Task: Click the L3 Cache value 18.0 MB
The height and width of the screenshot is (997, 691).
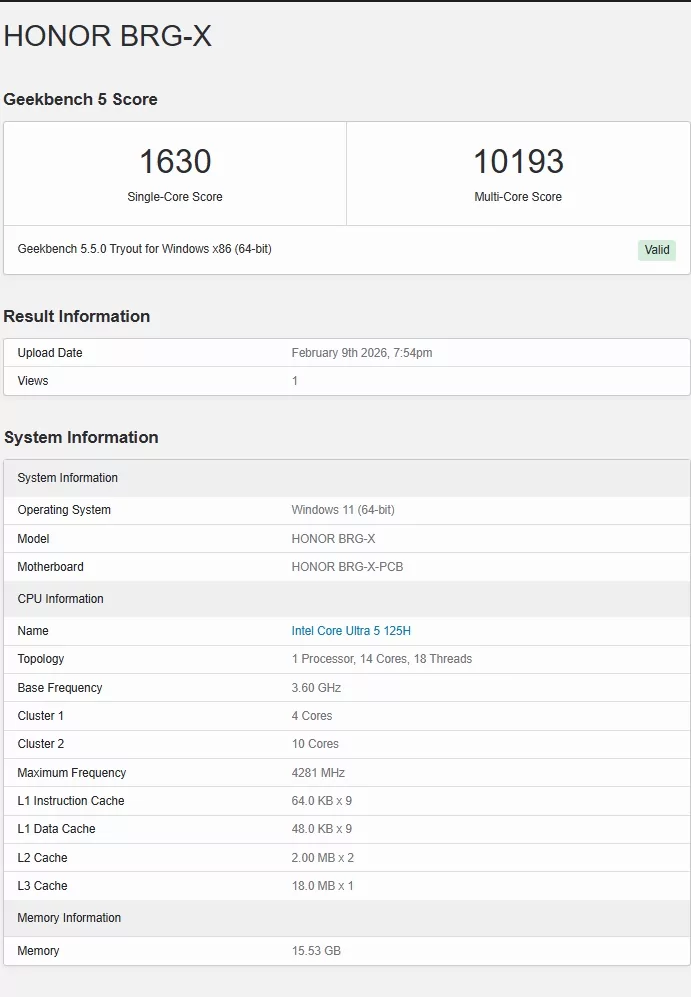Action: (x=322, y=886)
